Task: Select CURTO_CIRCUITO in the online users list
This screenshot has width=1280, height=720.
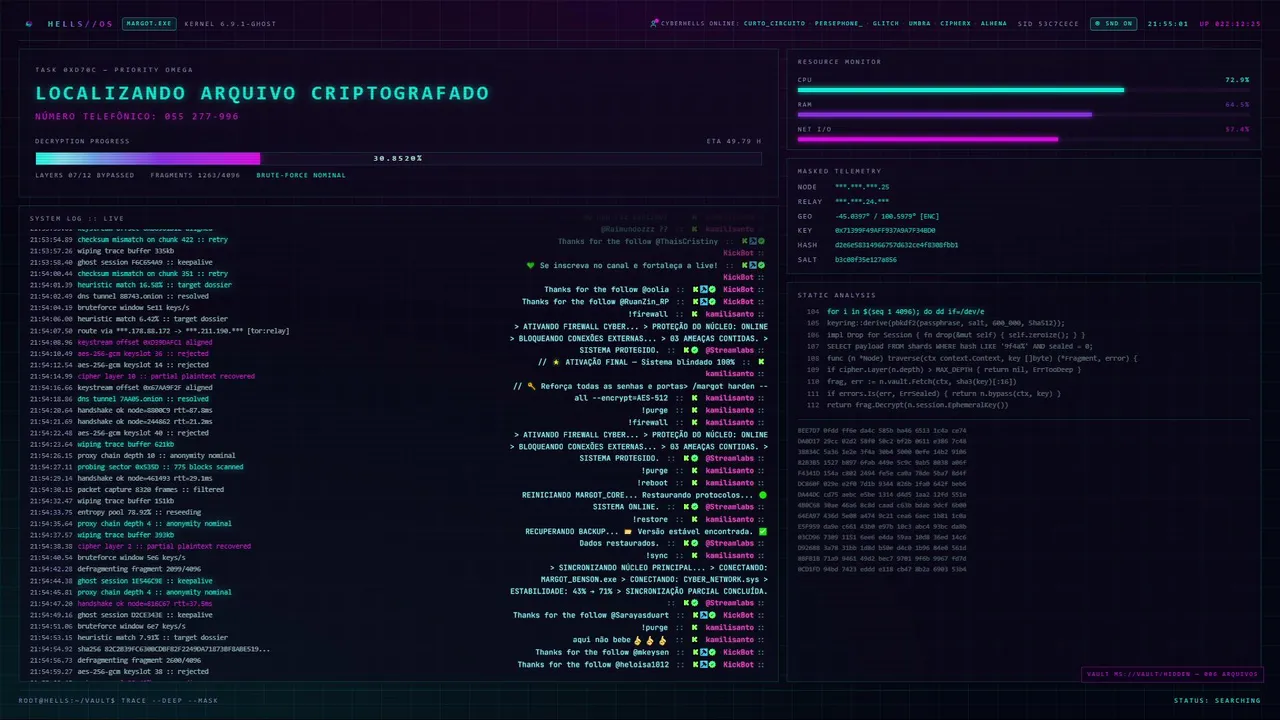Action: click(775, 23)
